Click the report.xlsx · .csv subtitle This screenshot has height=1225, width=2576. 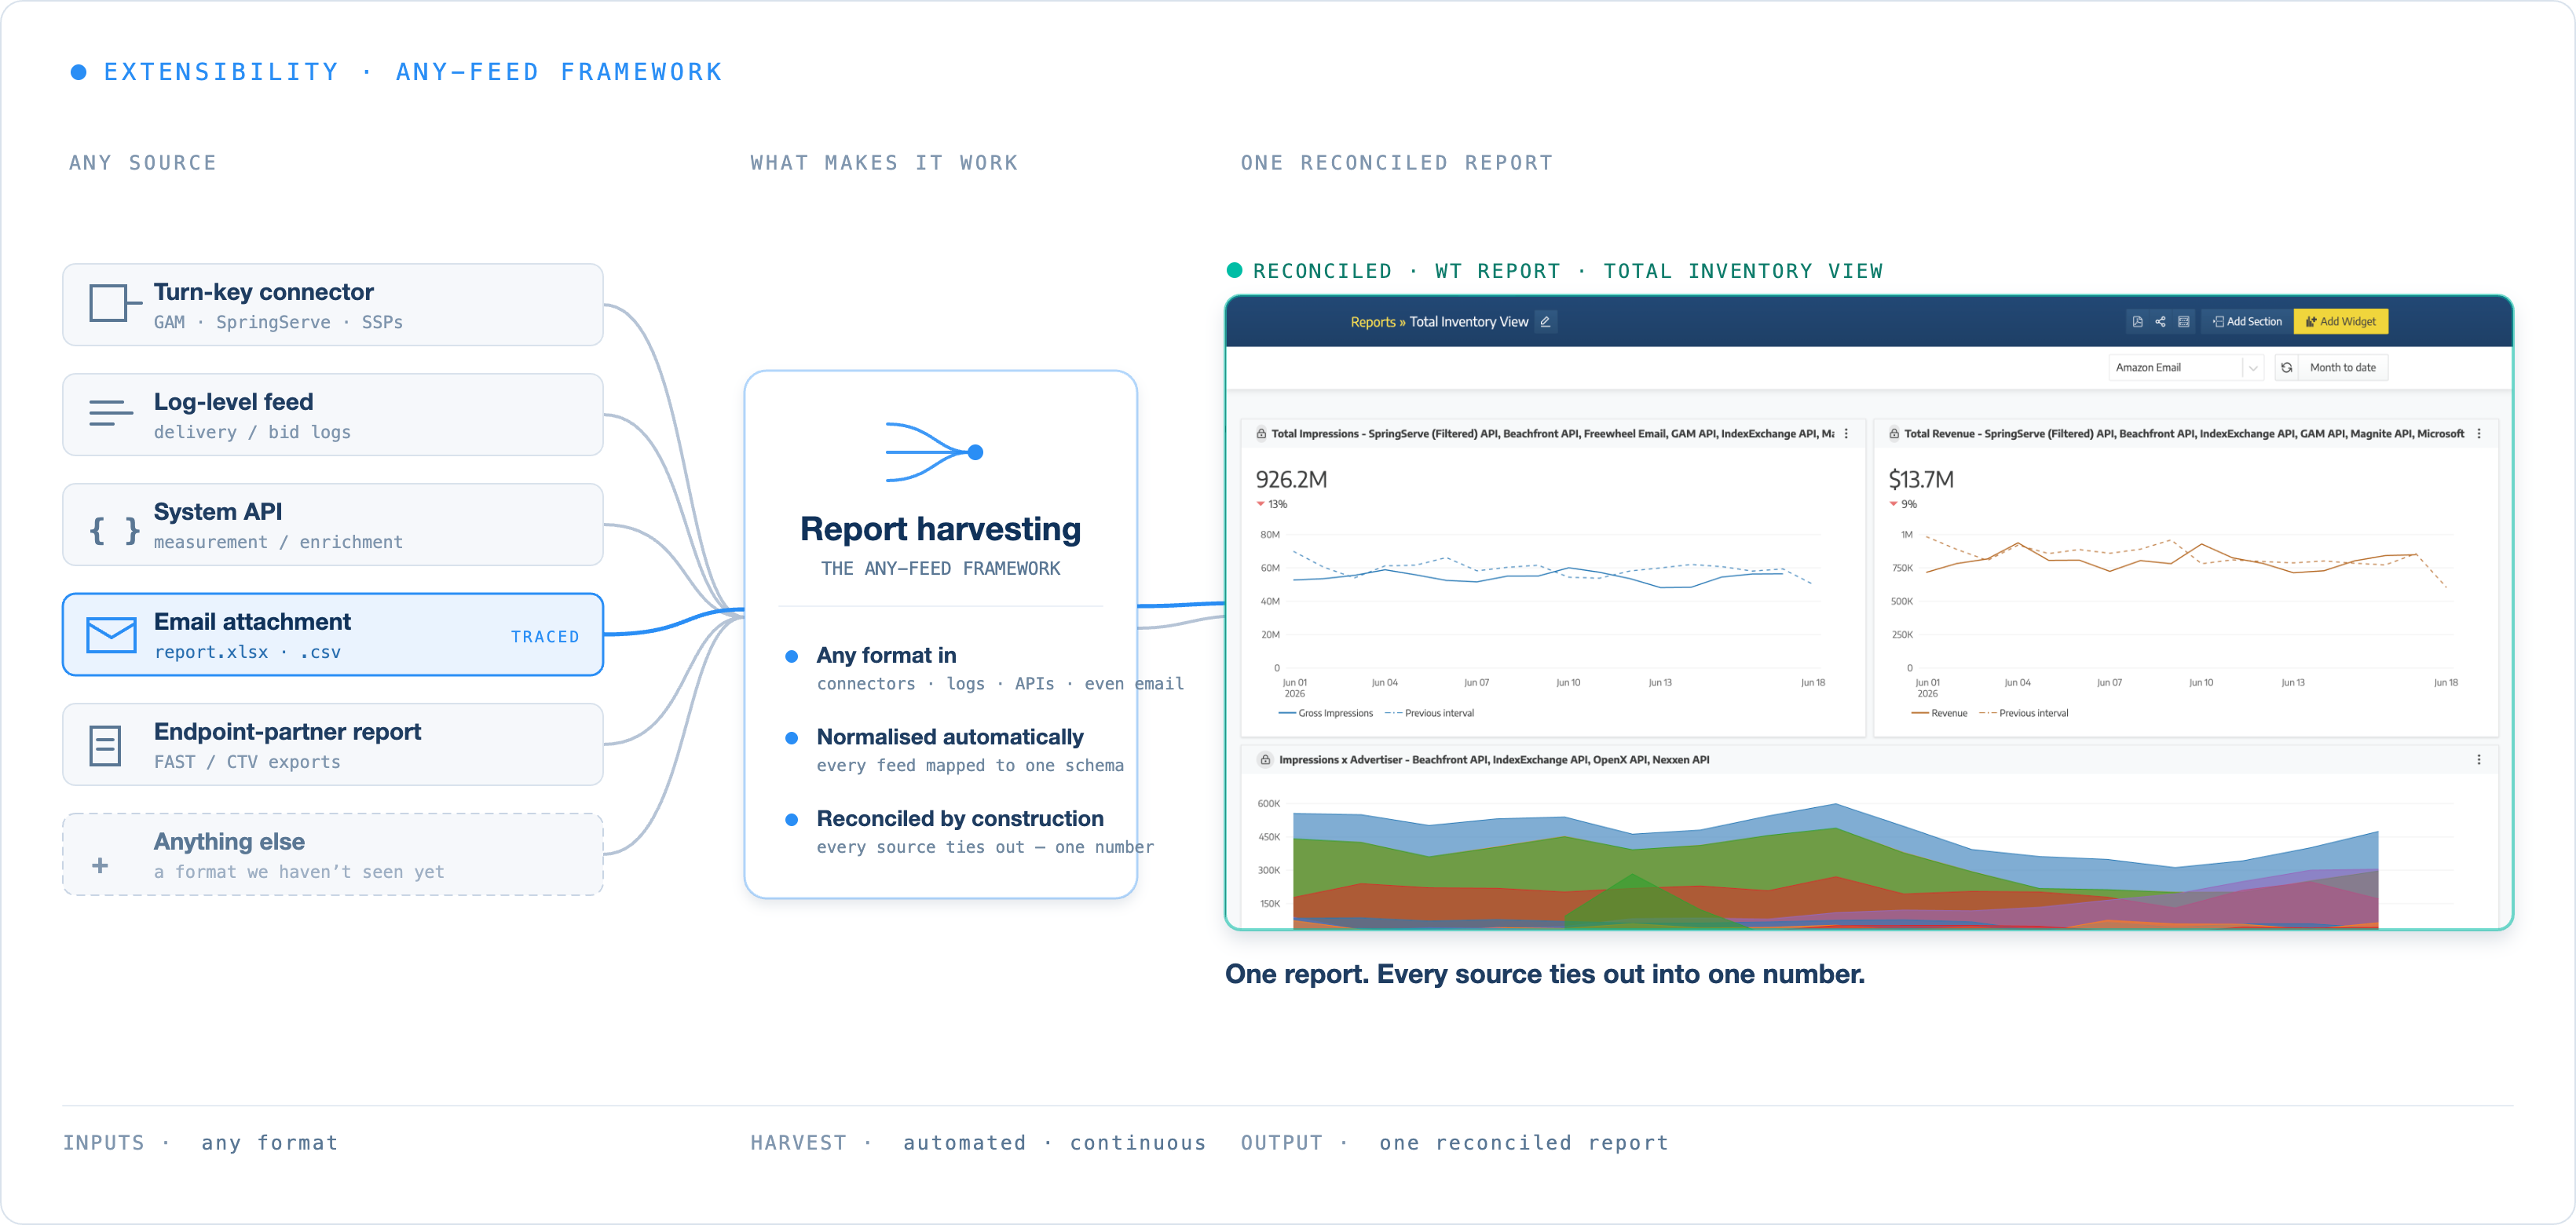point(247,652)
